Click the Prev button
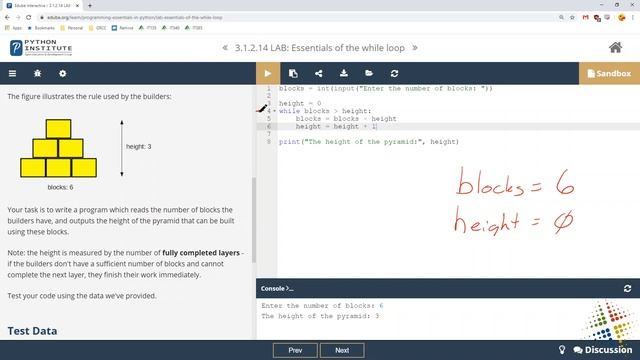The width and height of the screenshot is (640, 360). tap(295, 350)
